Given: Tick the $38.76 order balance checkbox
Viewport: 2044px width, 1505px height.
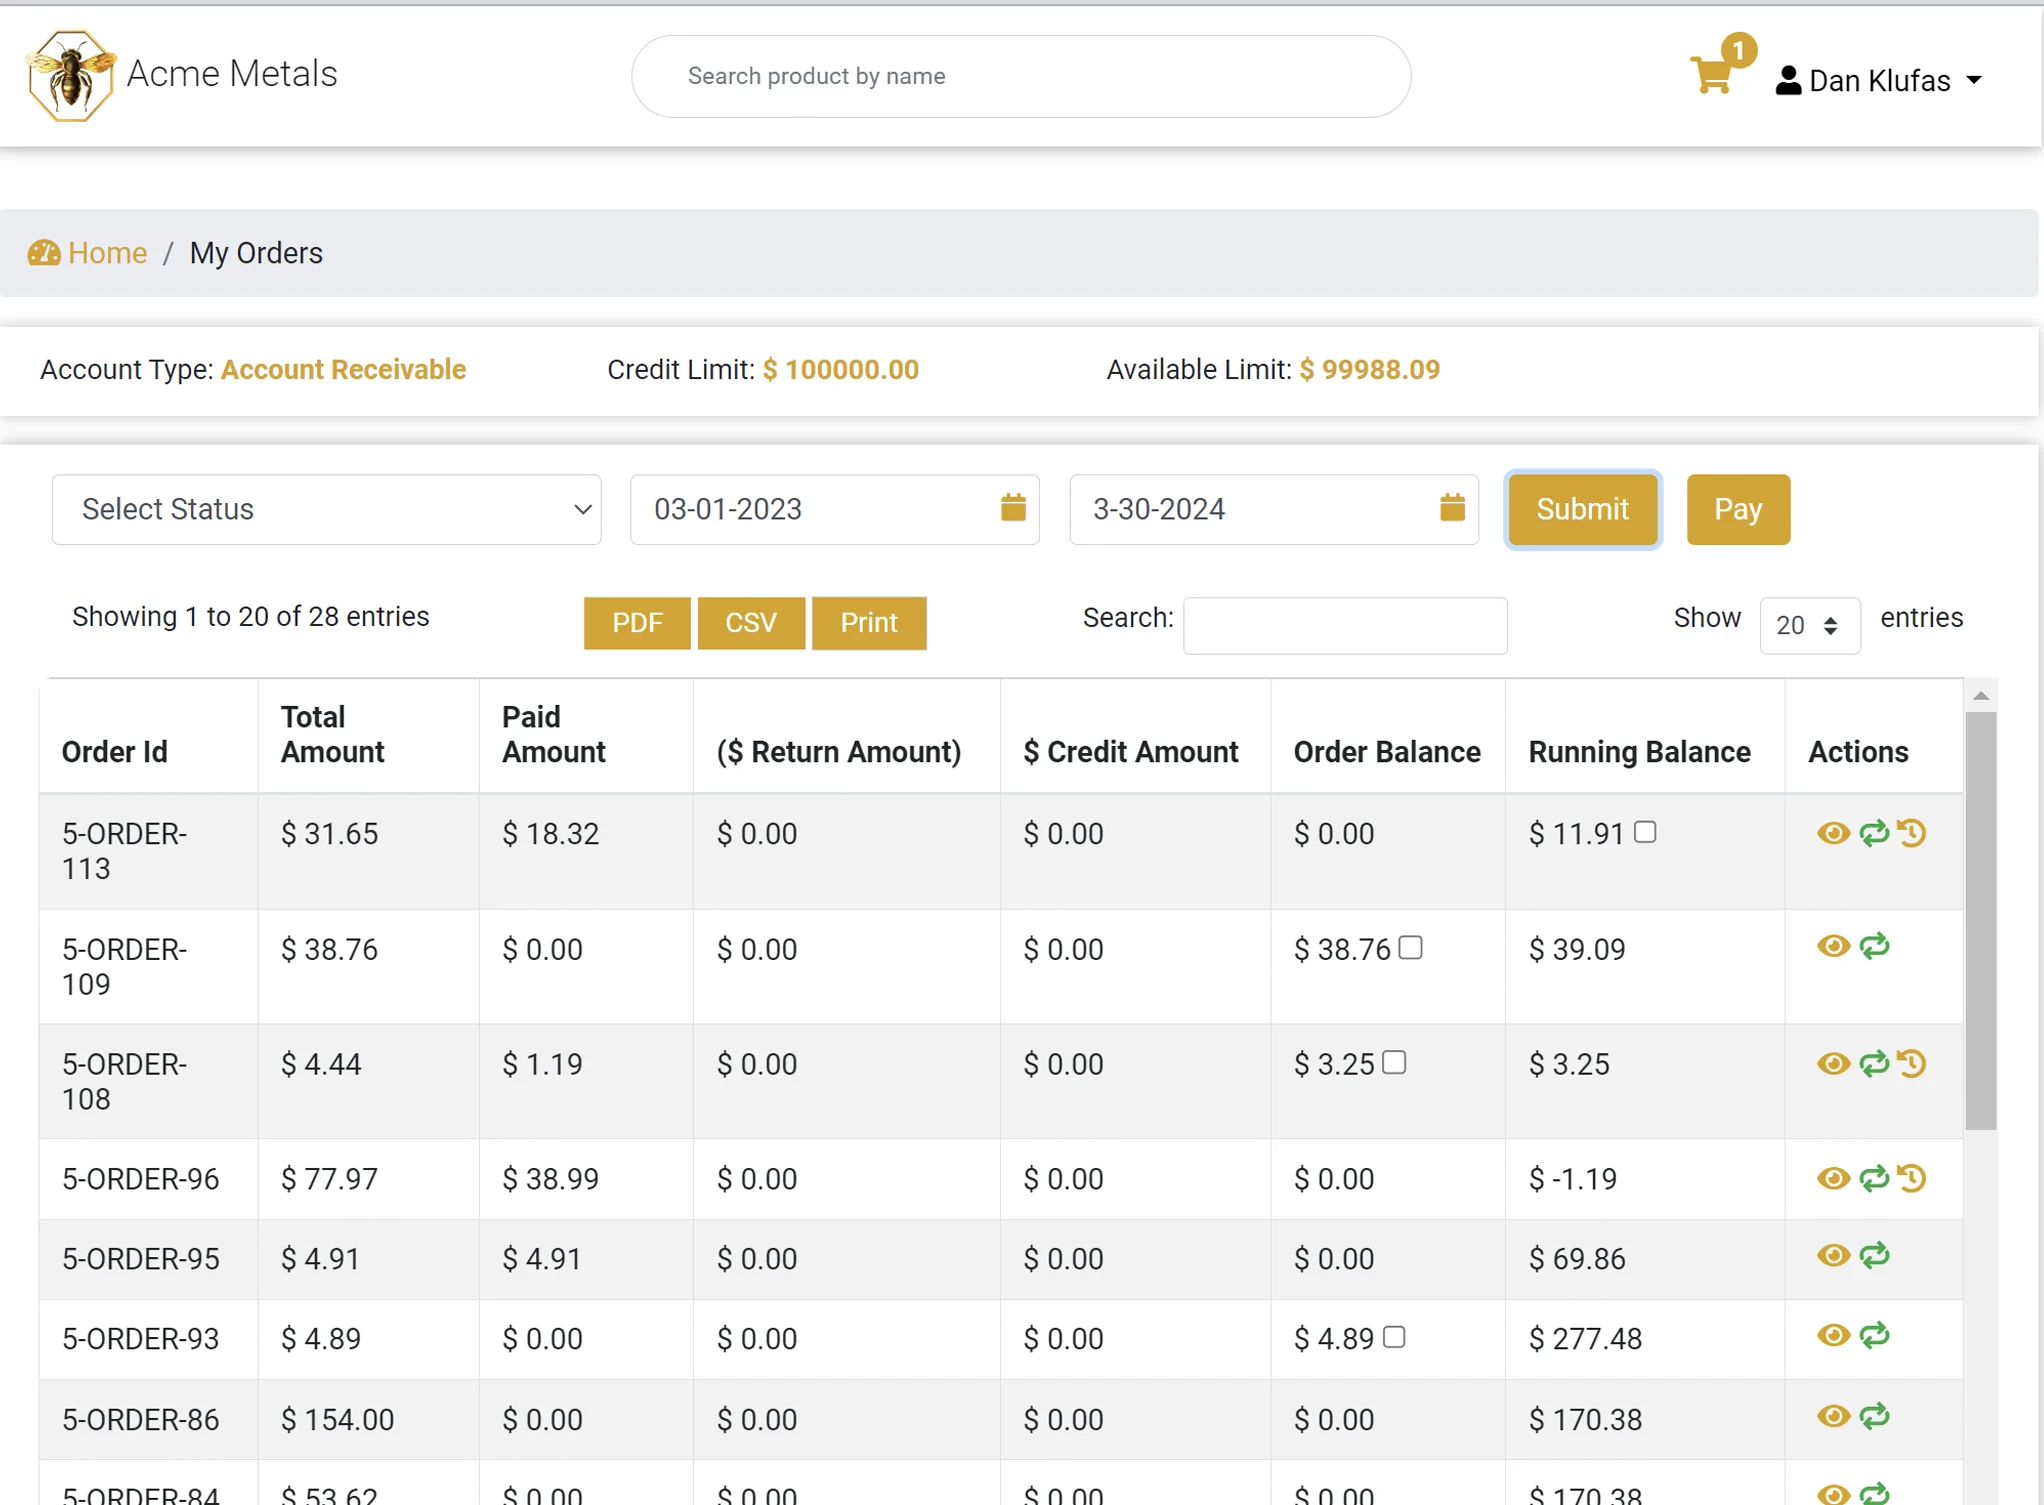Looking at the screenshot, I should 1410,947.
